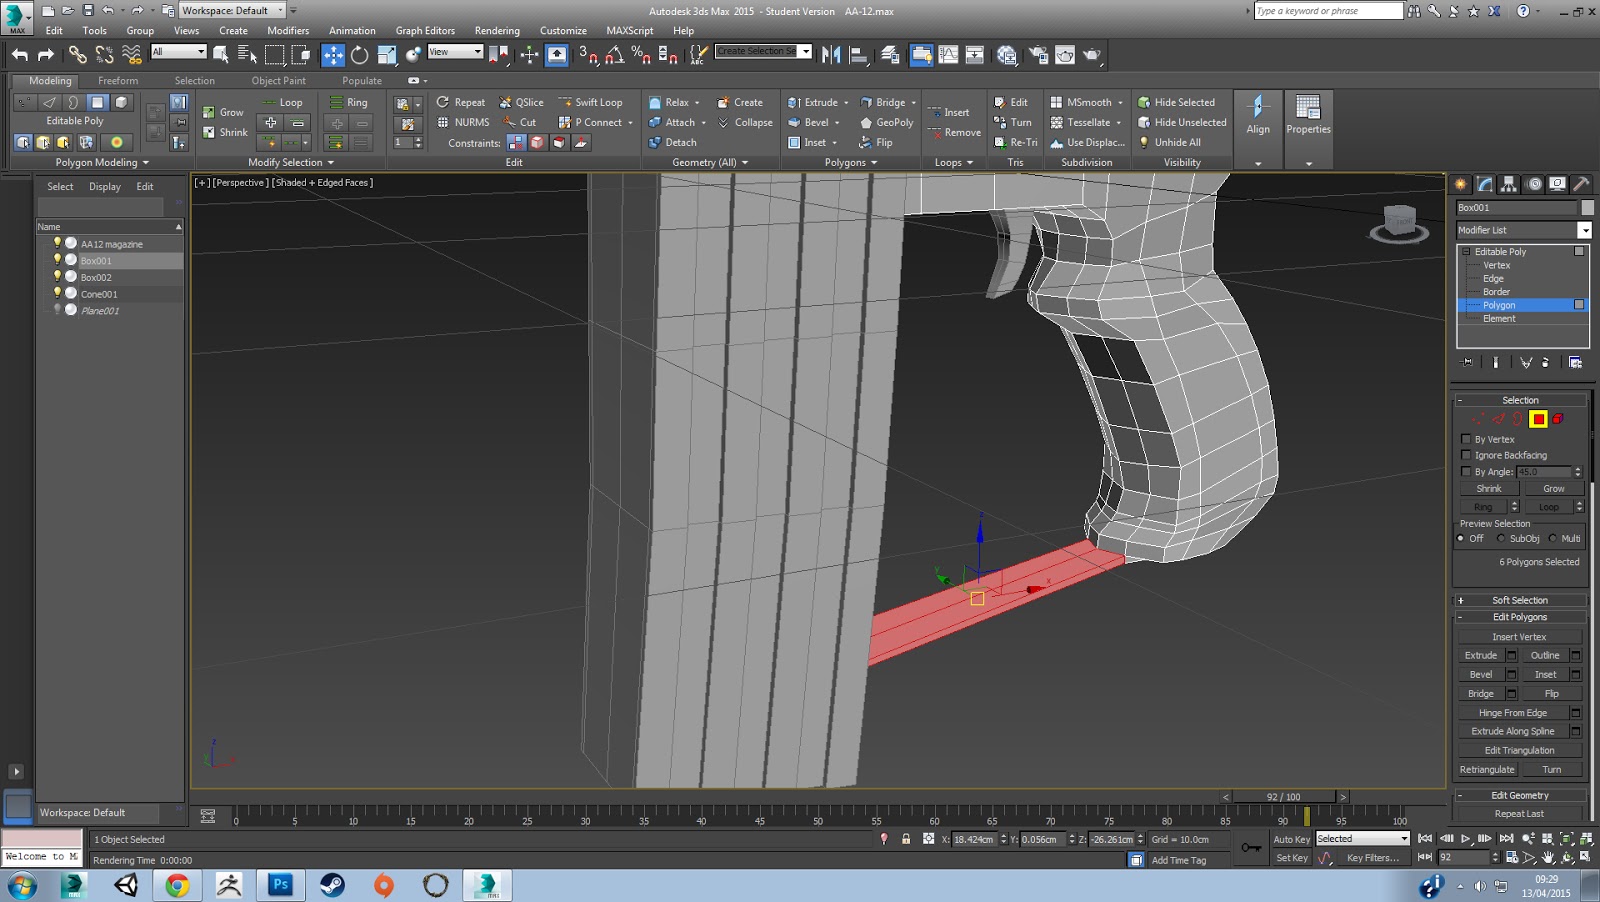Expand the Soft Selection rollout
Screen dimensions: 1600x902
click(x=1519, y=600)
